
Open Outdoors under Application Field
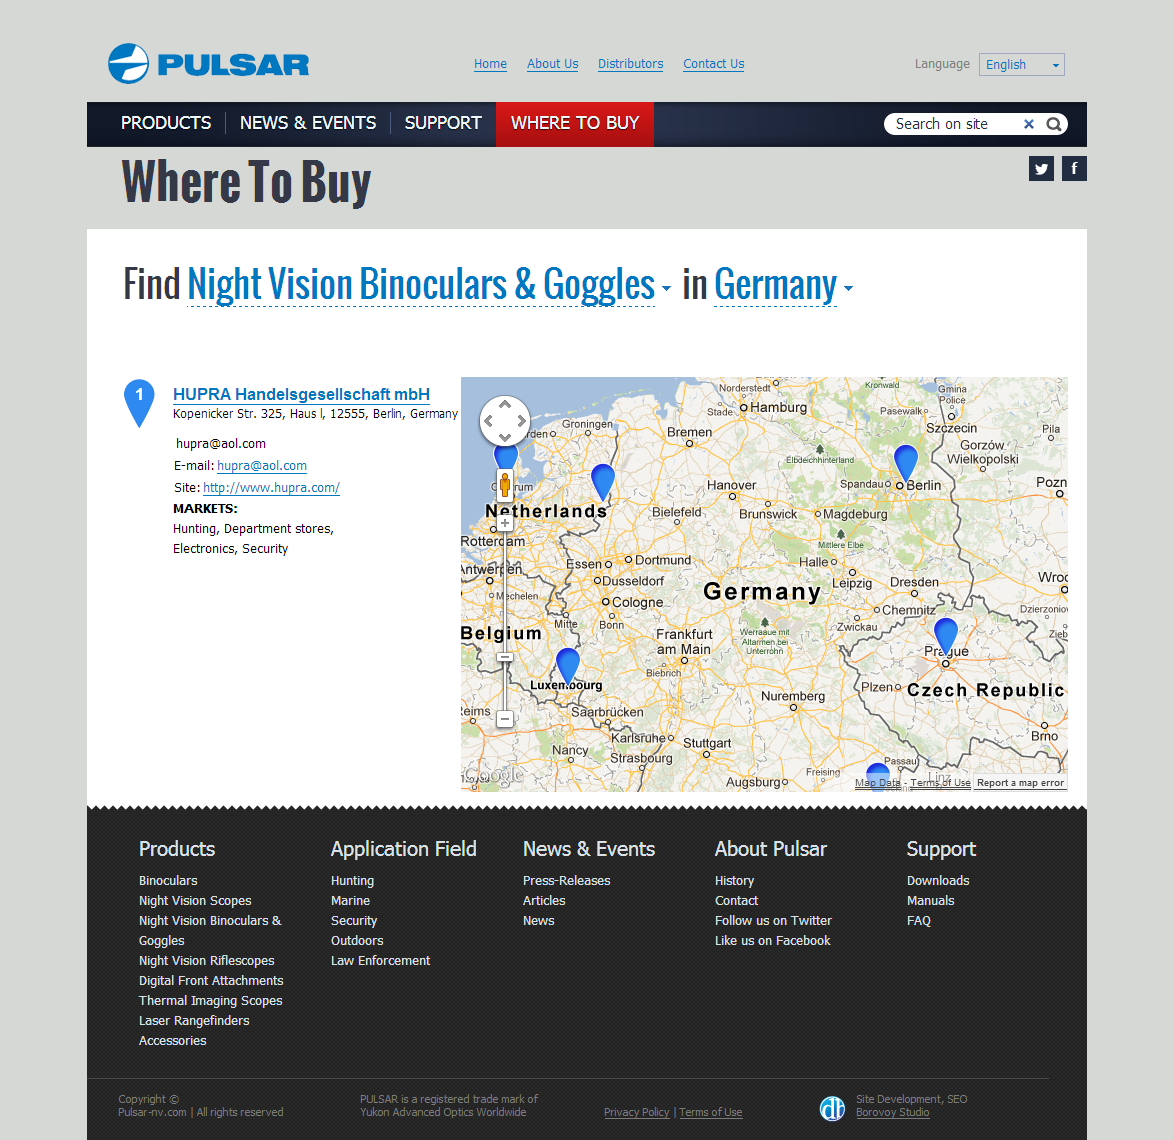pos(357,941)
